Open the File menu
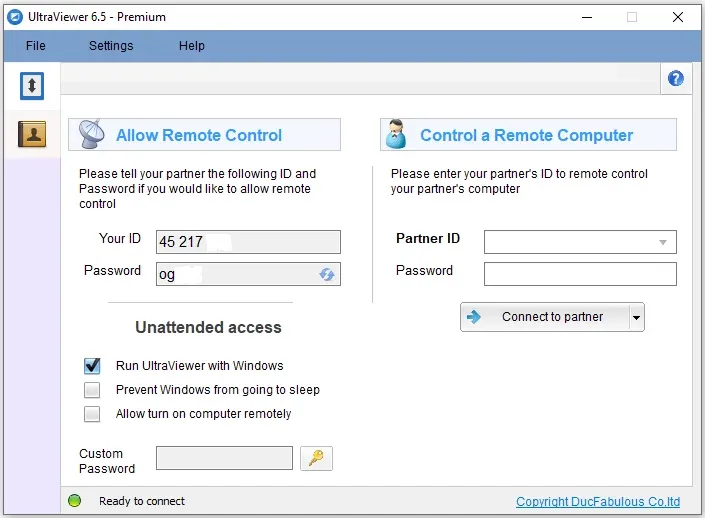This screenshot has width=705, height=518. tap(36, 46)
